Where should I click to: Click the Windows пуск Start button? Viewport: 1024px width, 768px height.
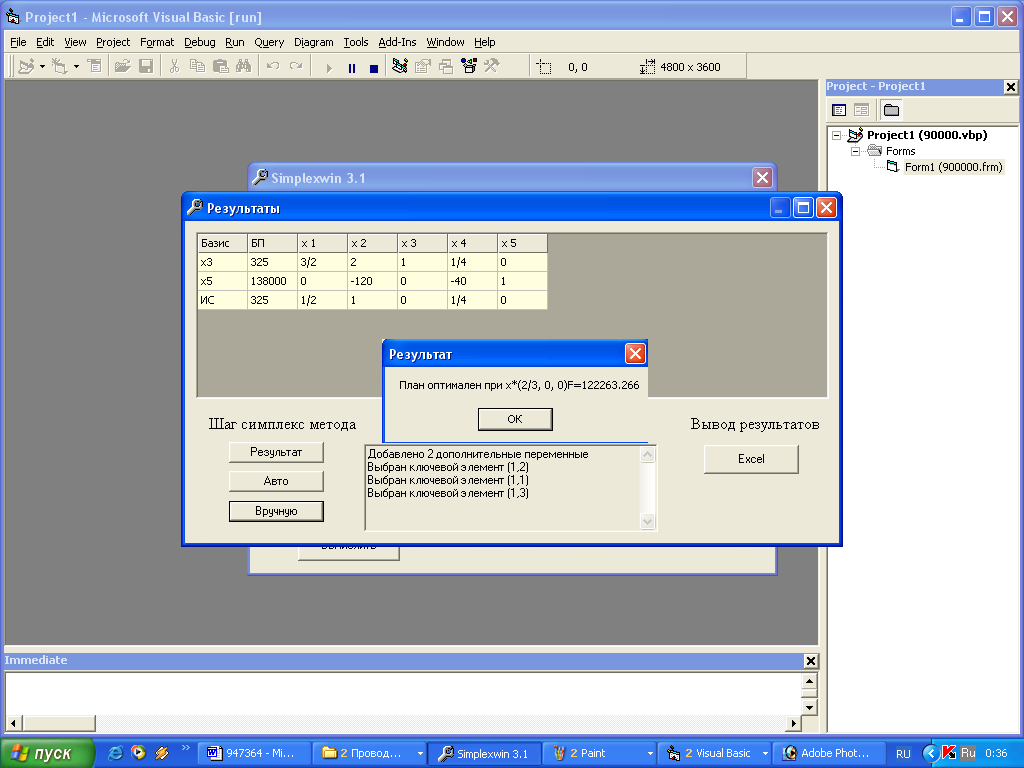click(x=47, y=754)
